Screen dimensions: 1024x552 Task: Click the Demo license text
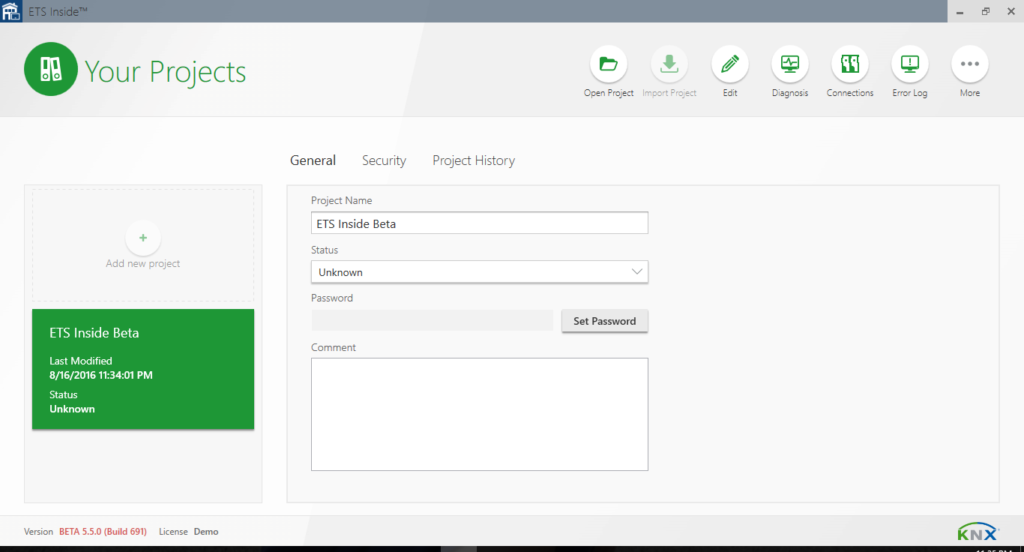tap(206, 532)
